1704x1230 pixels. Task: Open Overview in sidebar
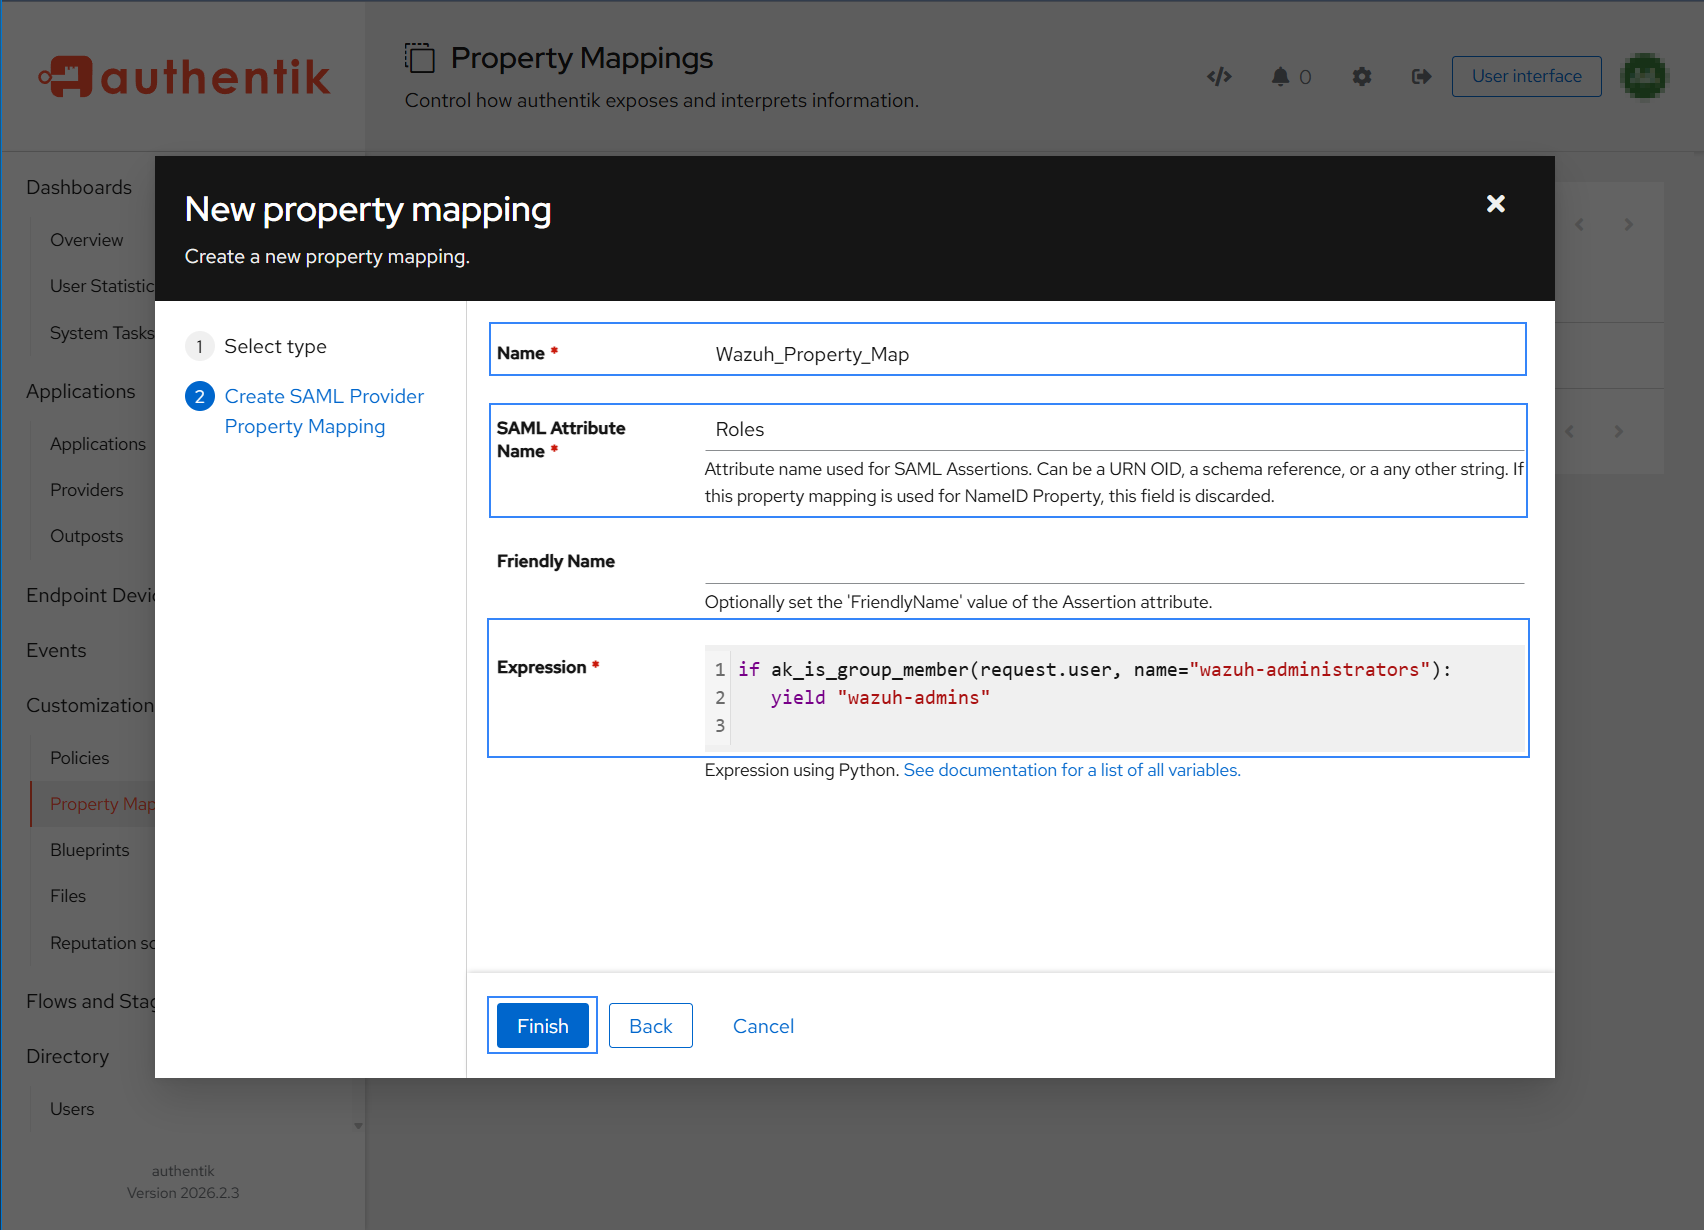[x=87, y=240]
